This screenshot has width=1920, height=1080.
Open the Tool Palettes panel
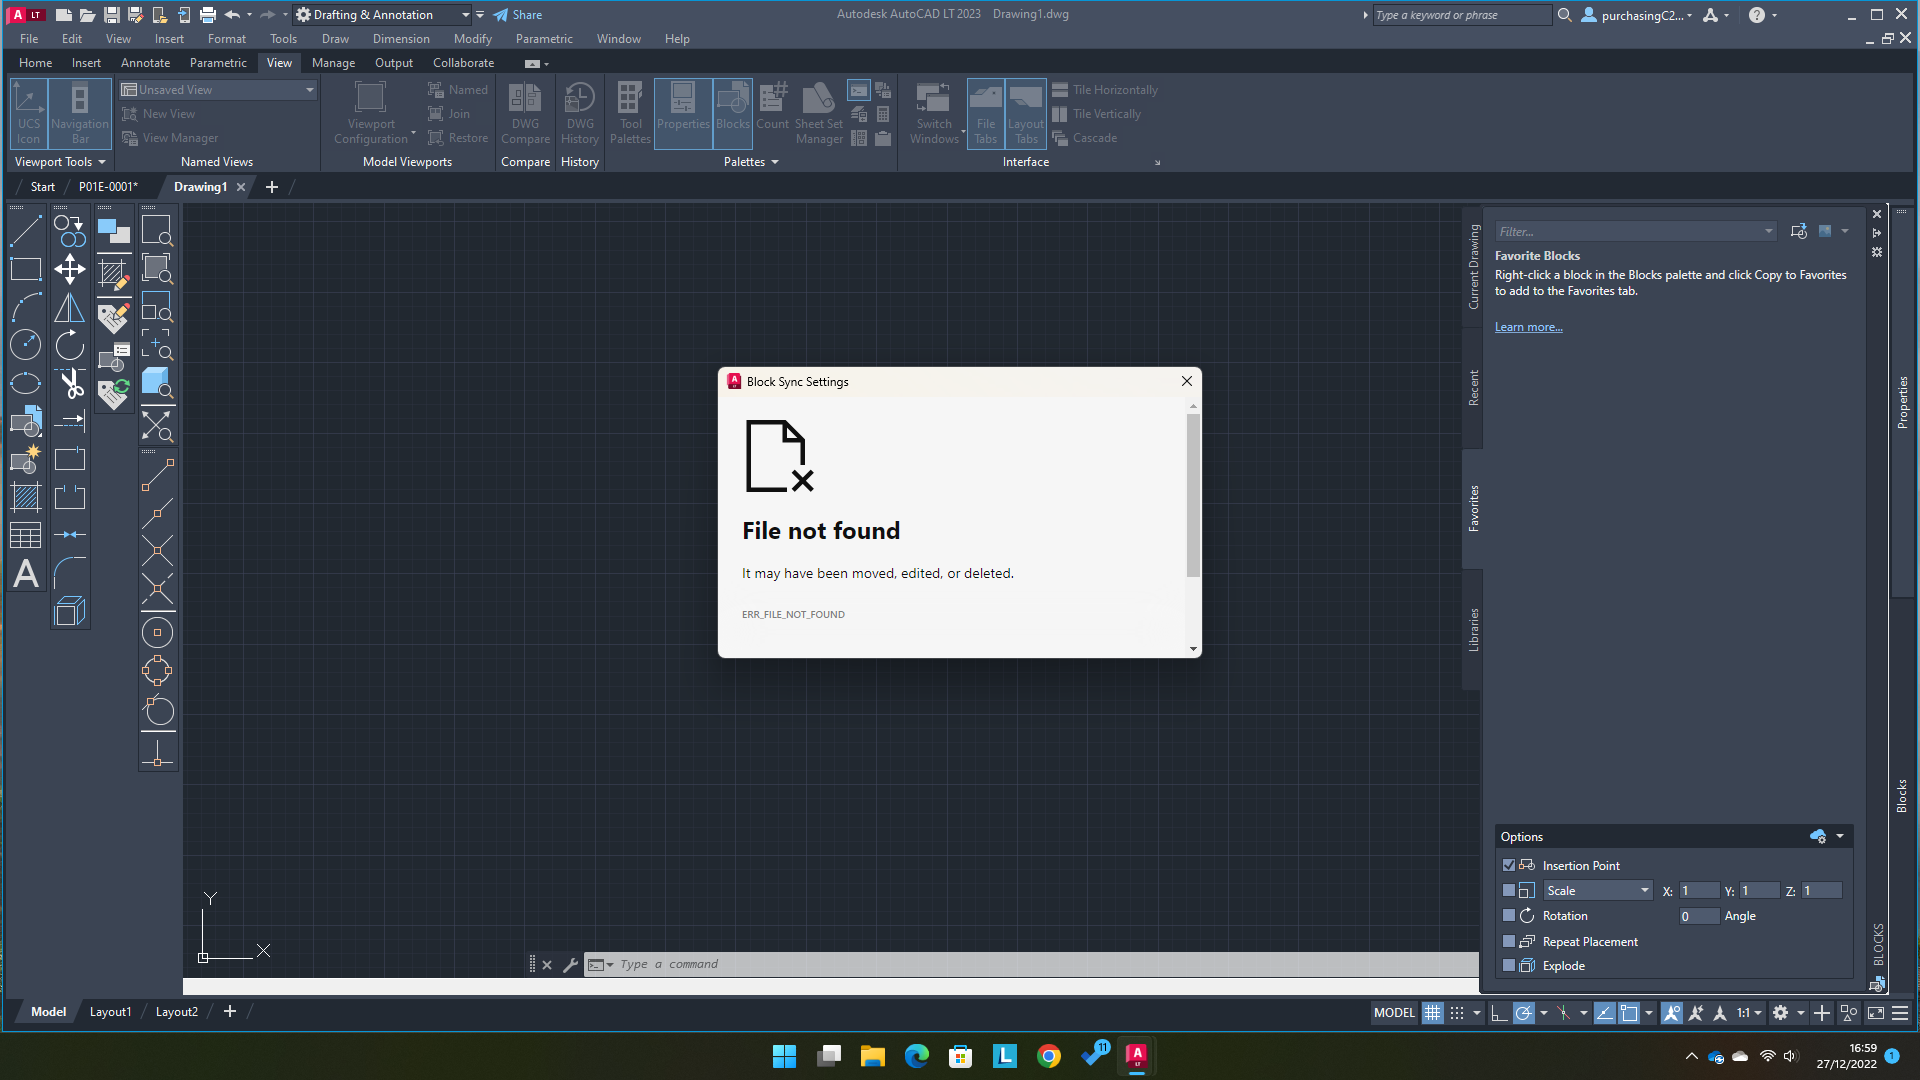630,112
